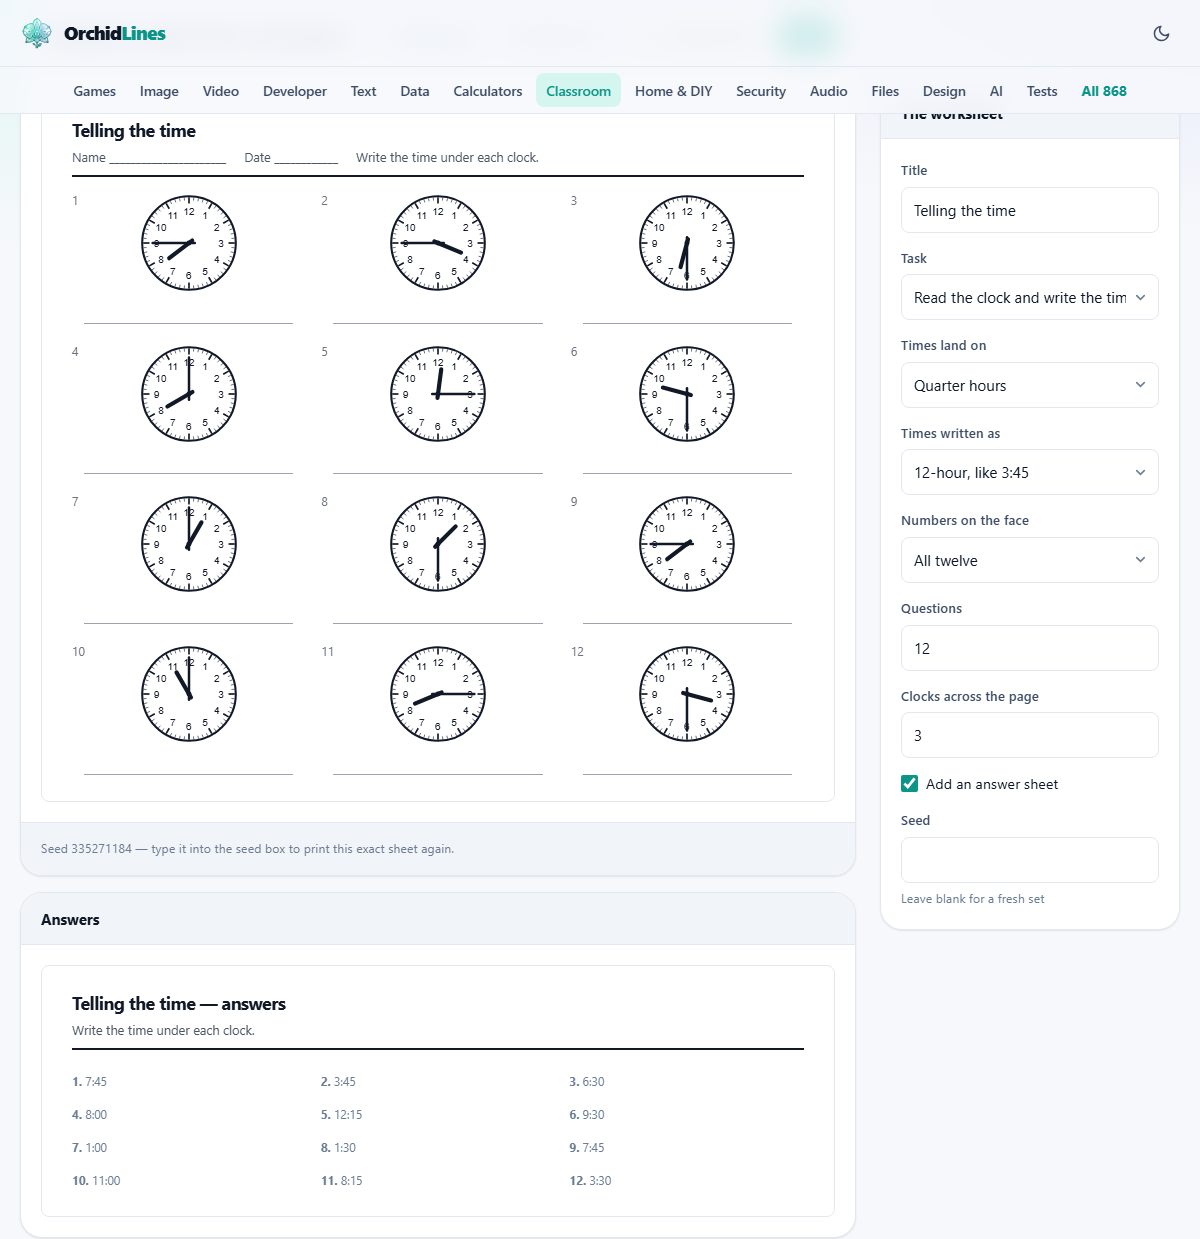The image size is (1200, 1239).
Task: Toggle dark mode with the moon icon
Action: click(1161, 33)
